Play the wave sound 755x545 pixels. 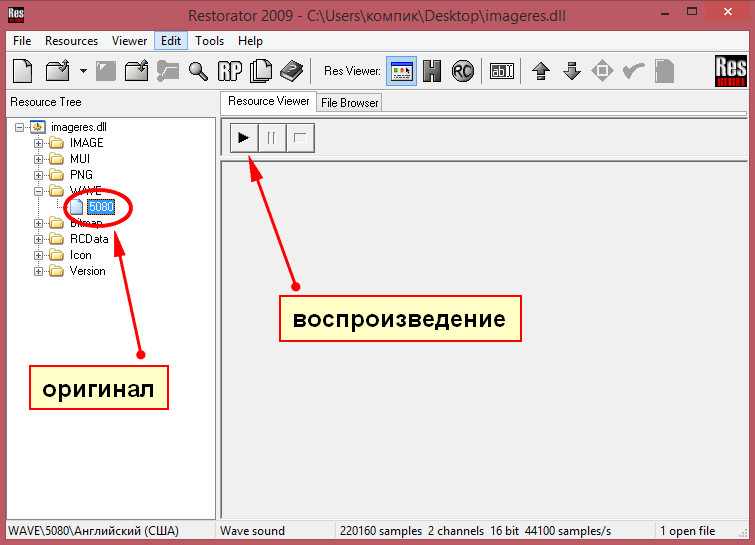coord(244,138)
